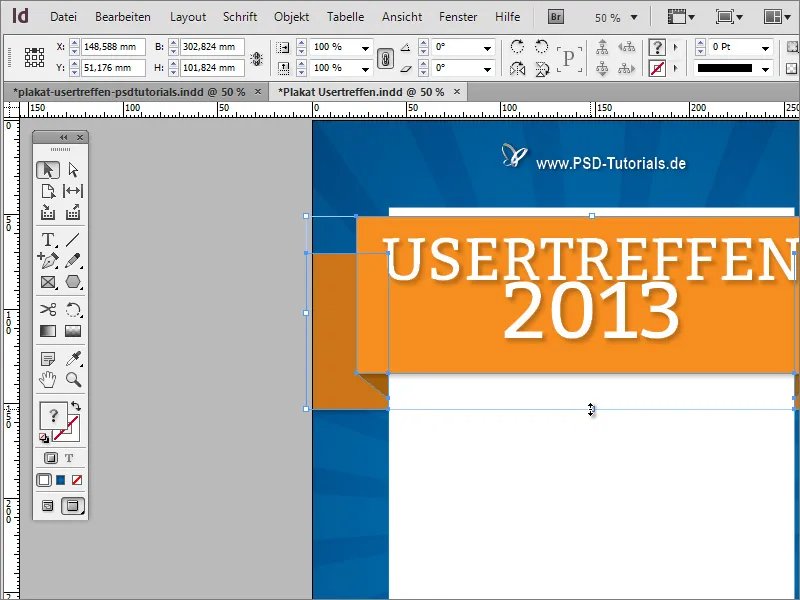Toggle formatting affects container

51,458
